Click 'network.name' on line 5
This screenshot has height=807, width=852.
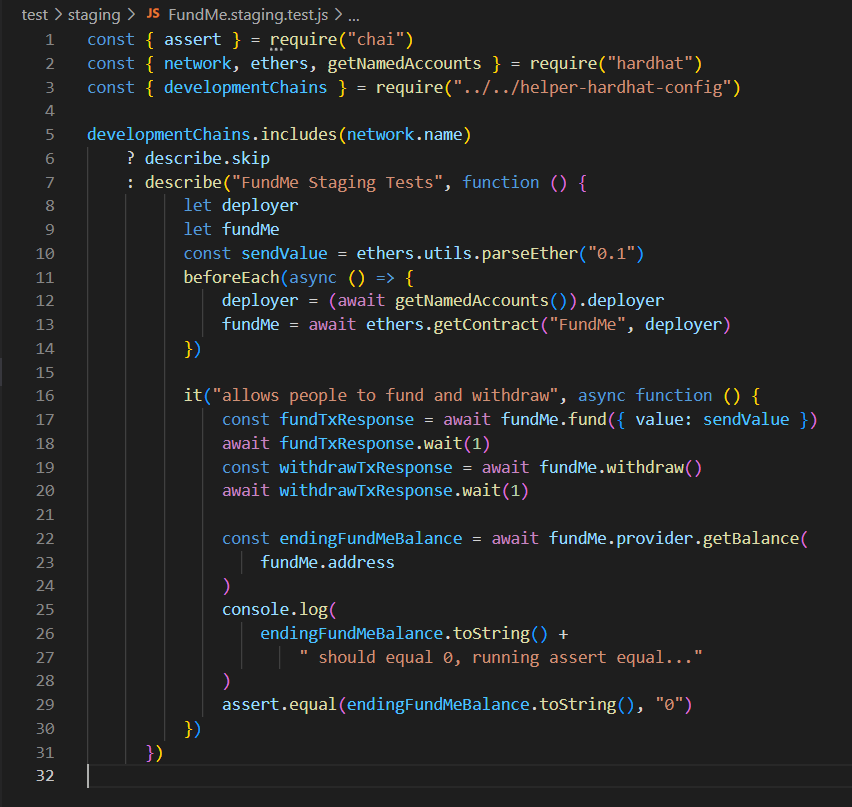405,134
